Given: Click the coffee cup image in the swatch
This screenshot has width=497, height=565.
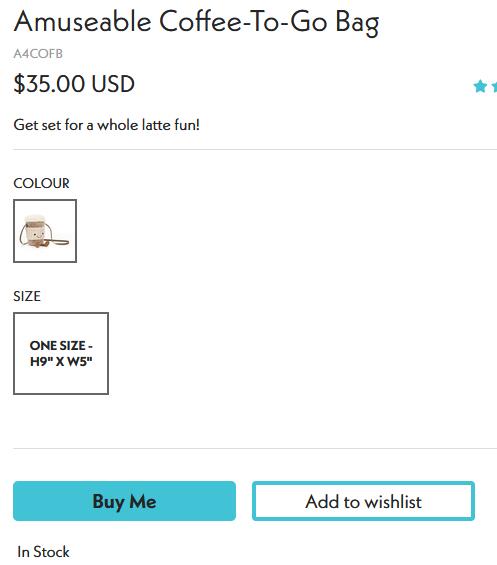Looking at the screenshot, I should coord(43,231).
